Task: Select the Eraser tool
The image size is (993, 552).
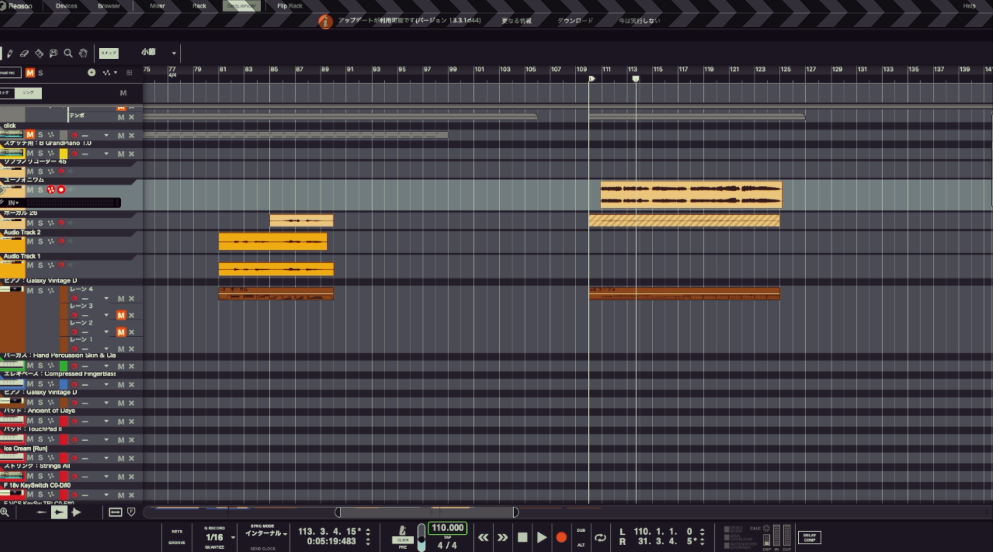Action: (24, 53)
